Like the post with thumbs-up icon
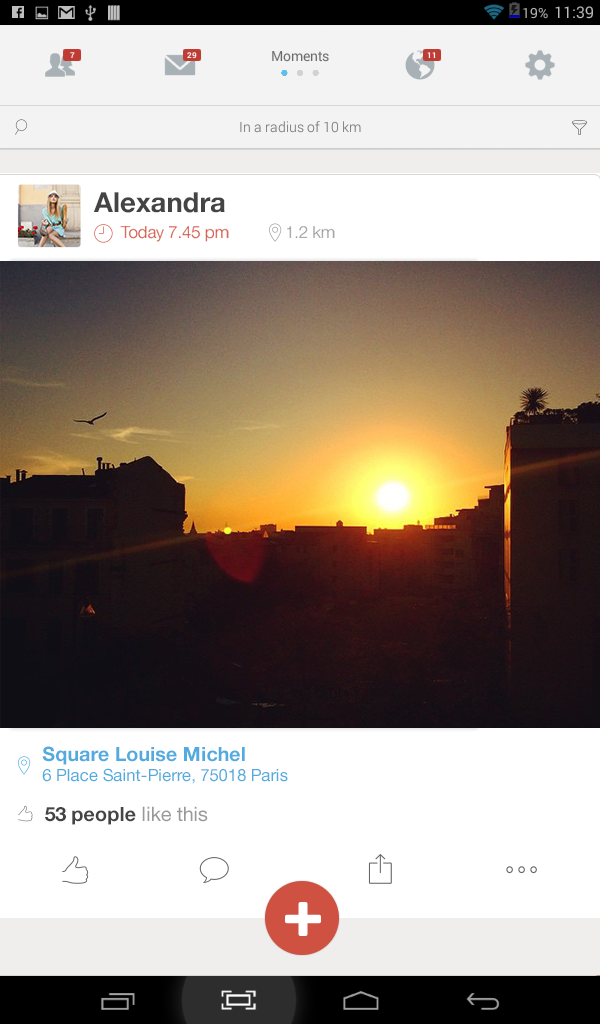Screen dimensions: 600x1024 point(75,870)
